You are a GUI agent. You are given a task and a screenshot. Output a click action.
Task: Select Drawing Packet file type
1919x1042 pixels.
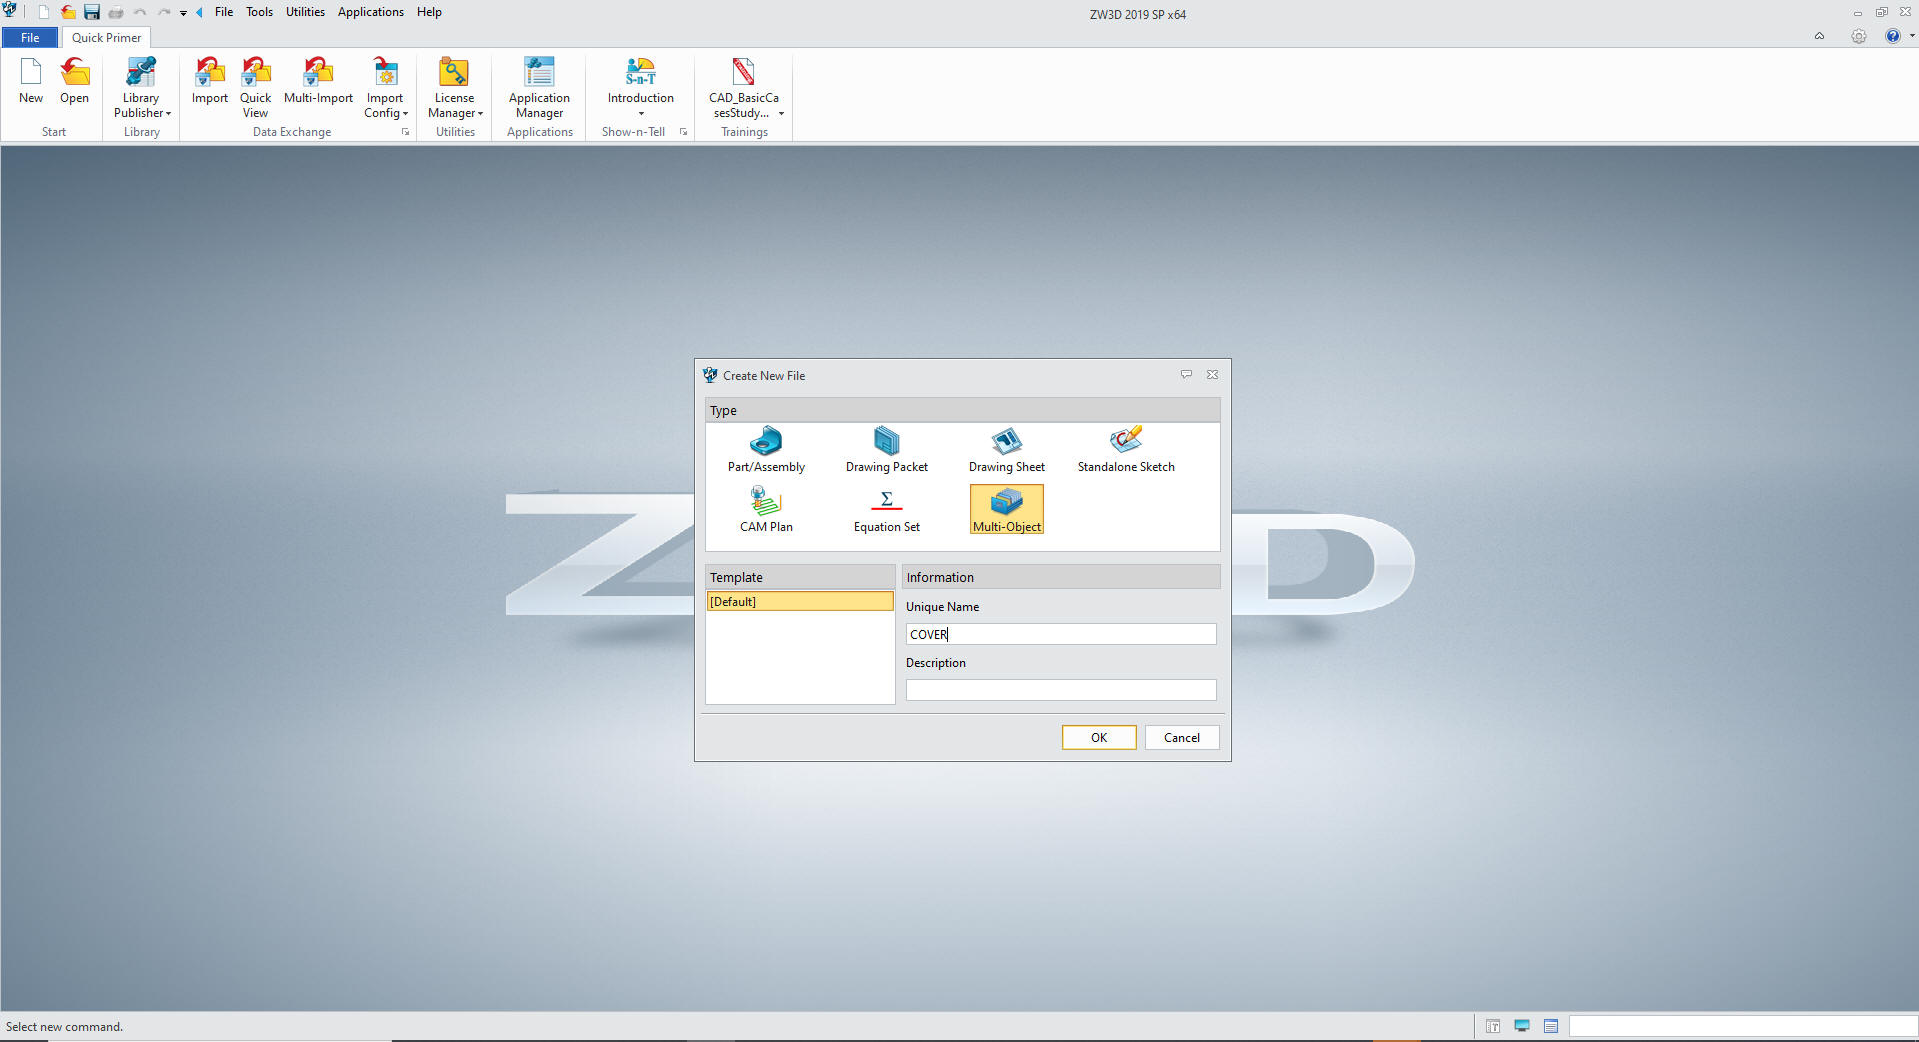tap(886, 450)
